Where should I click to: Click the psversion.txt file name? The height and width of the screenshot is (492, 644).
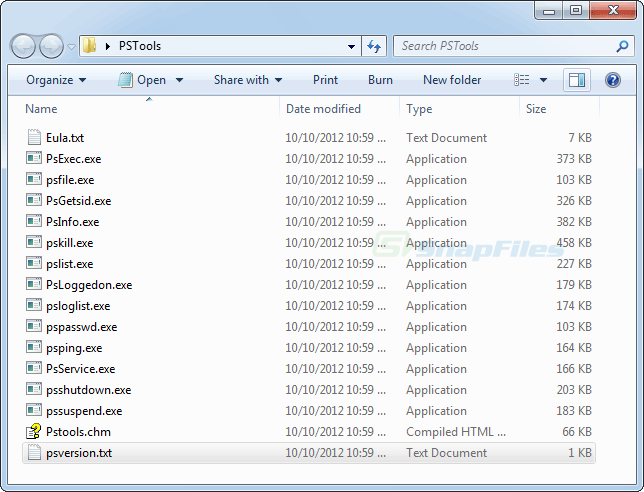click(79, 453)
